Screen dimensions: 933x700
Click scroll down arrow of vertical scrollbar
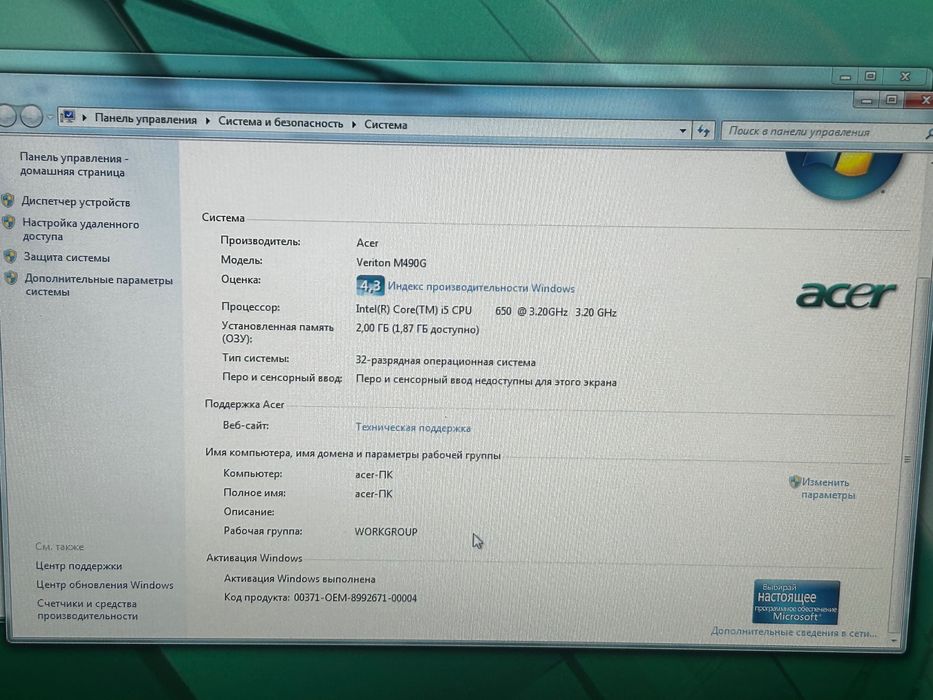click(x=894, y=641)
